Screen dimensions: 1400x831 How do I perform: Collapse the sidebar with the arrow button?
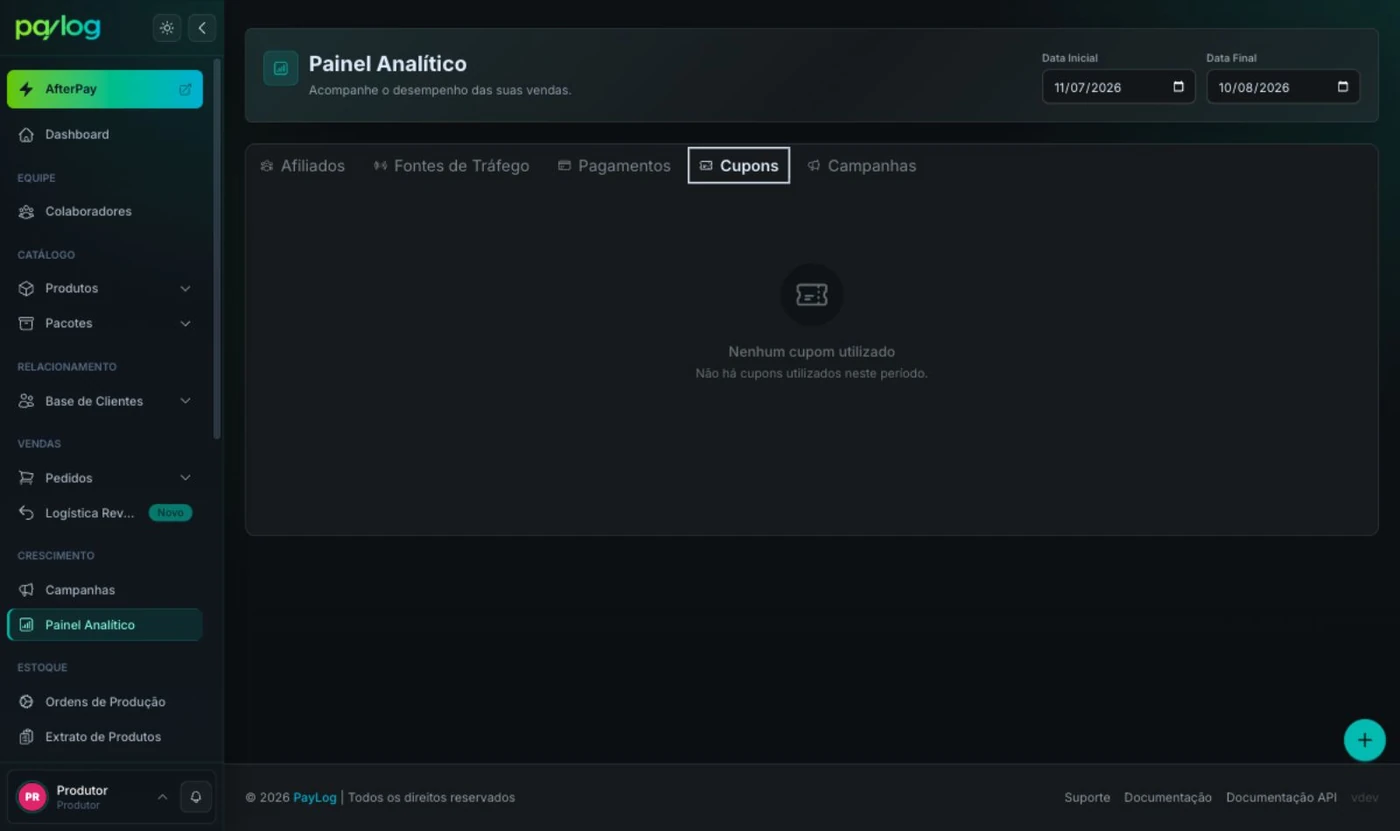point(202,28)
